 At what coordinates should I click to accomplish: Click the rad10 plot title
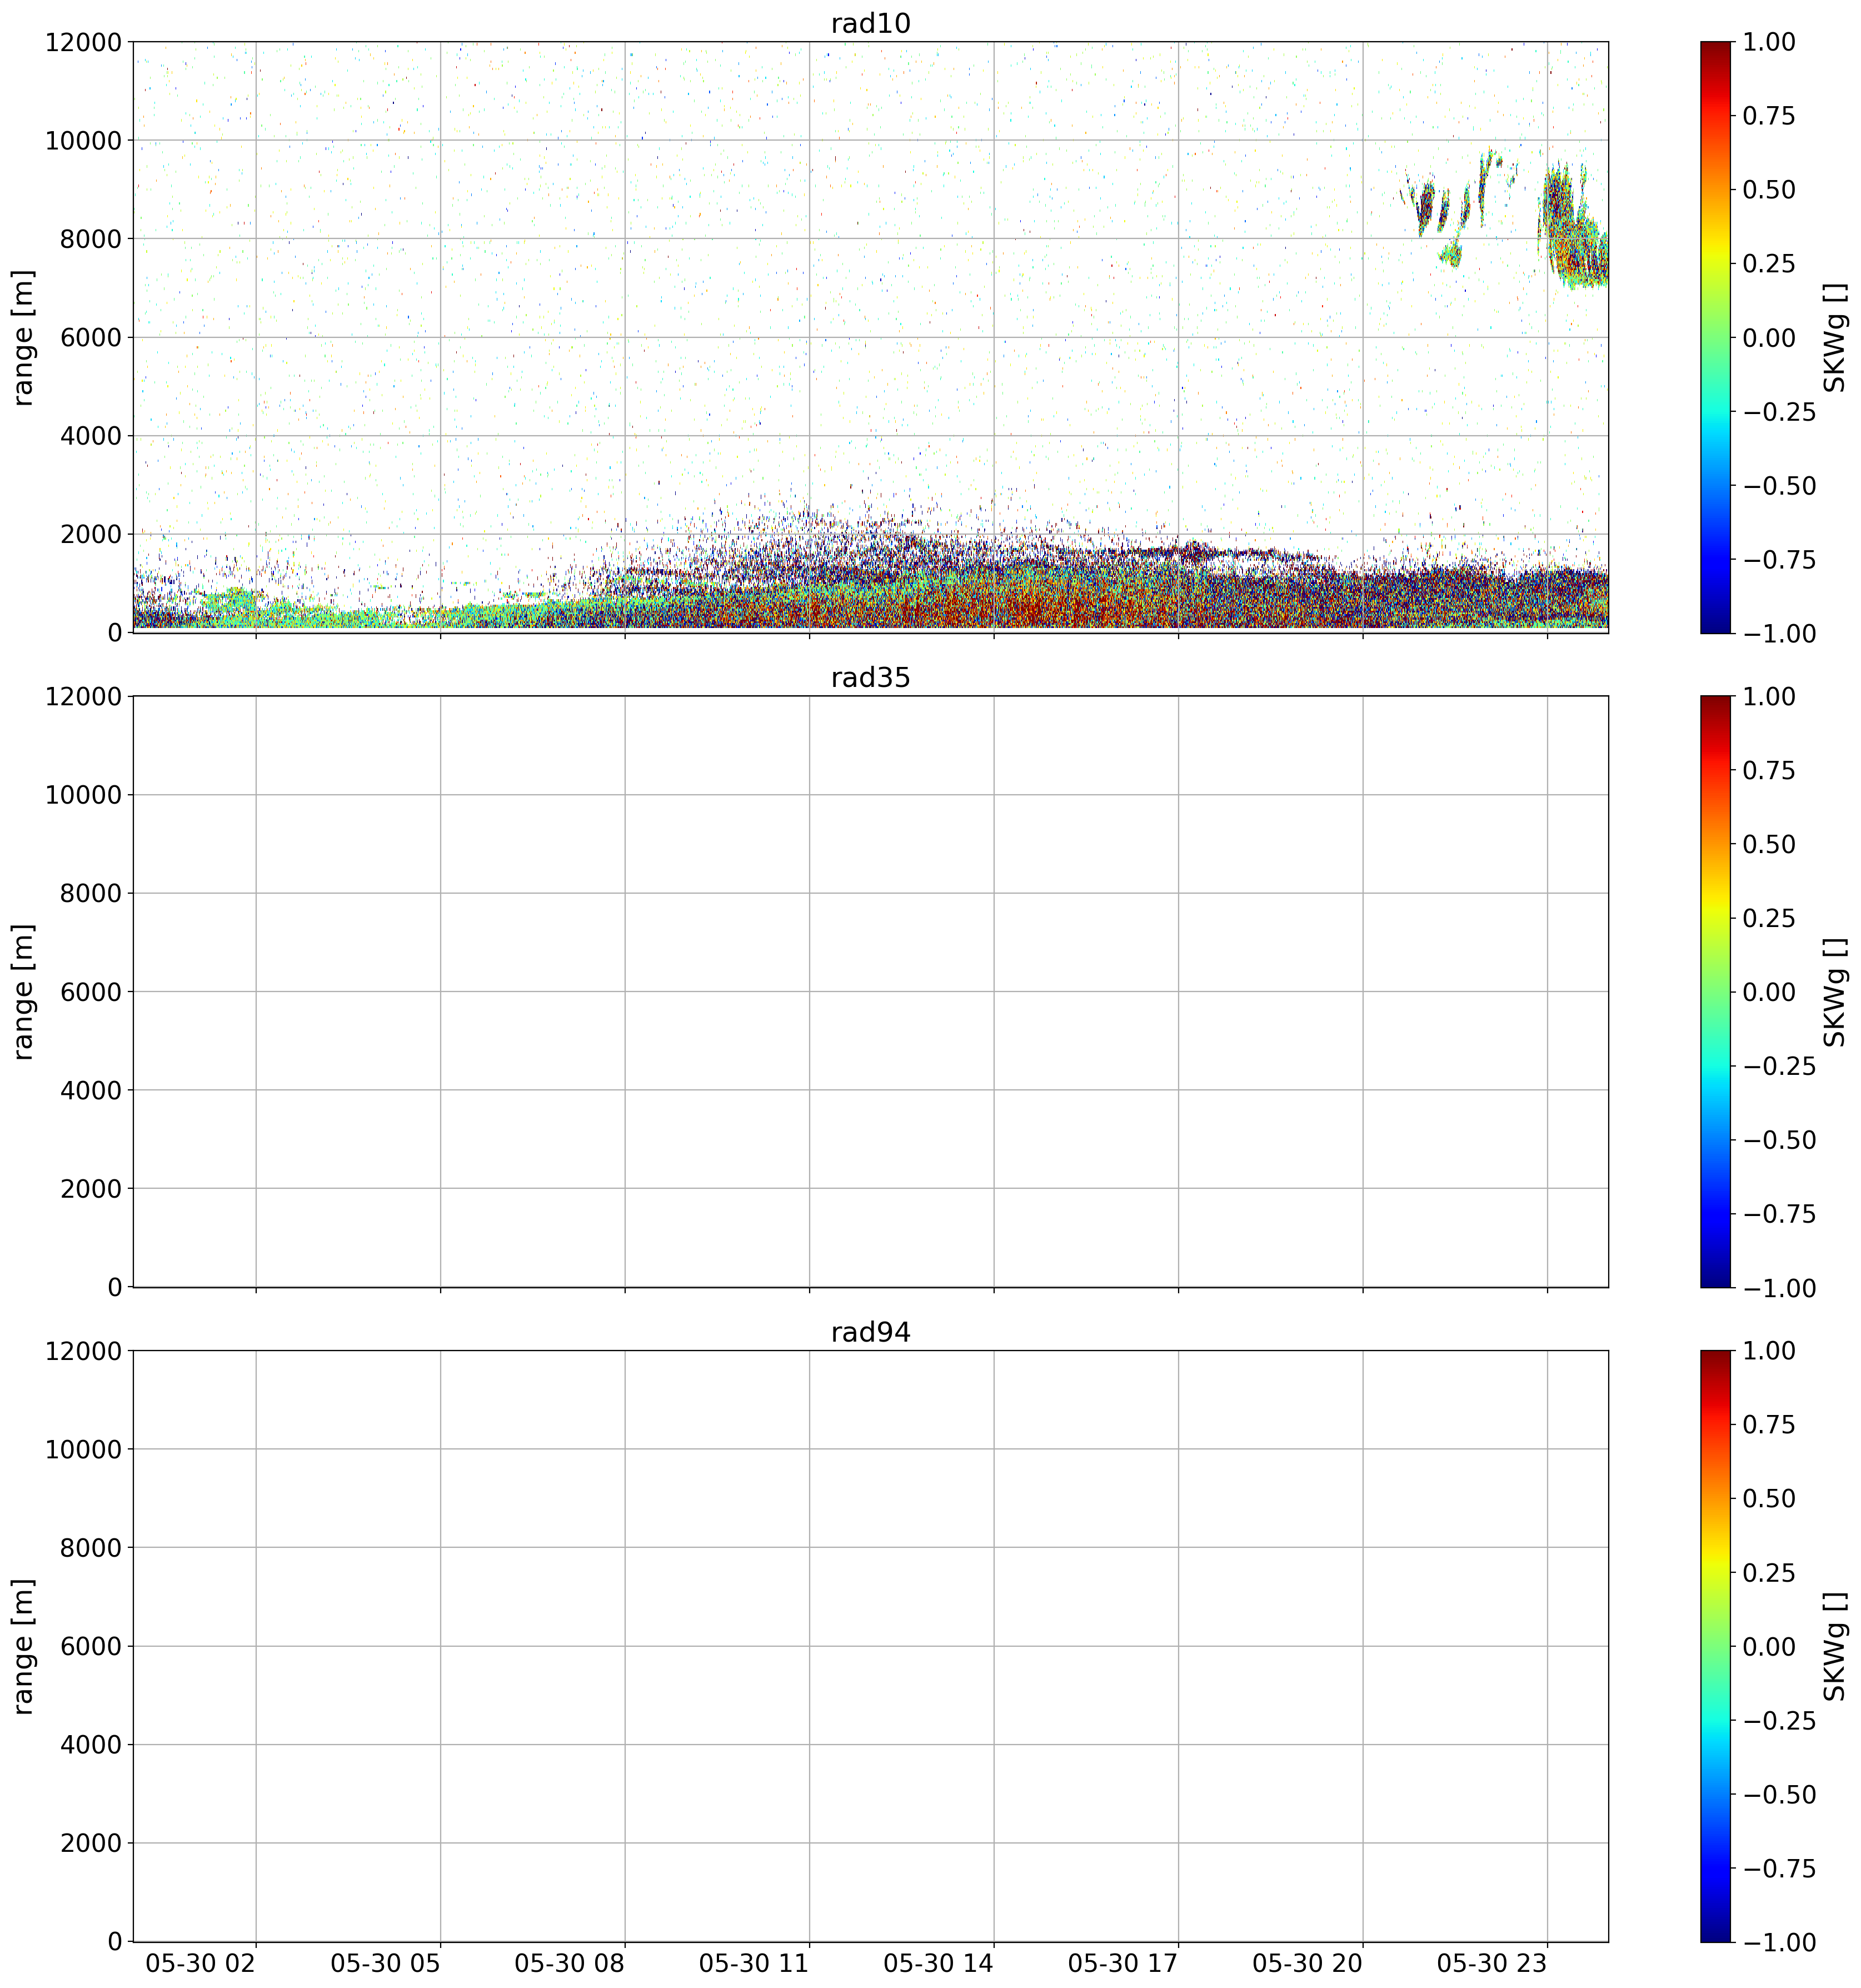point(870,23)
